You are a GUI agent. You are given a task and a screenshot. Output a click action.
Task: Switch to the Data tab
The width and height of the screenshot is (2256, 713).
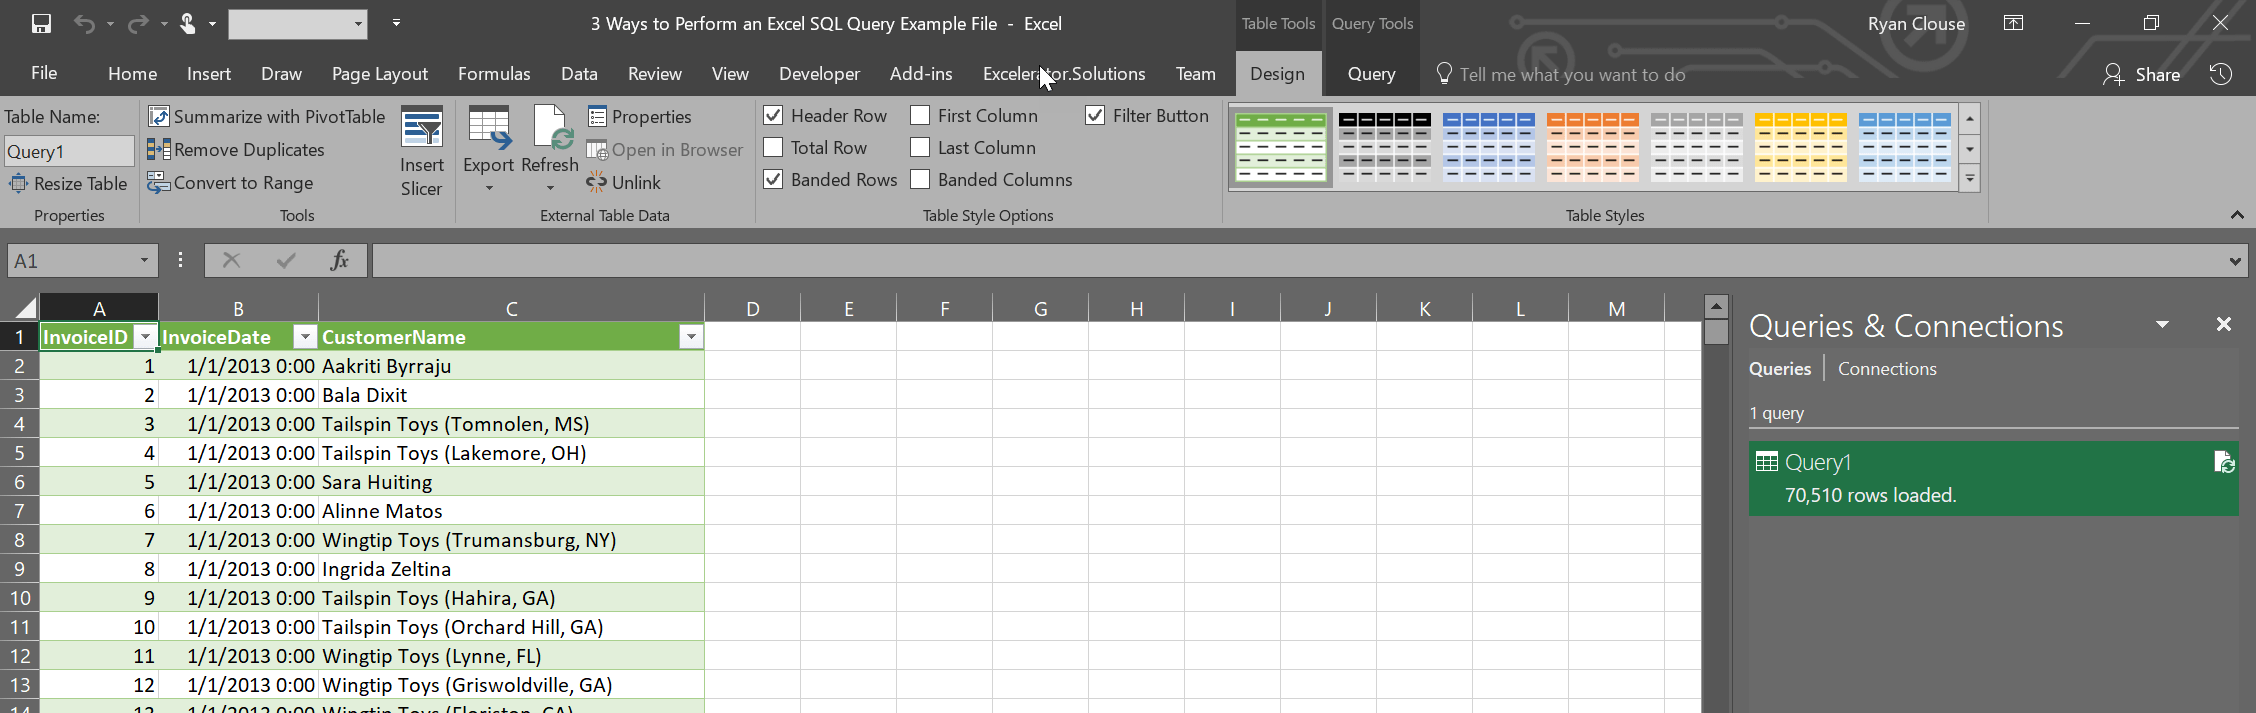[x=579, y=73]
